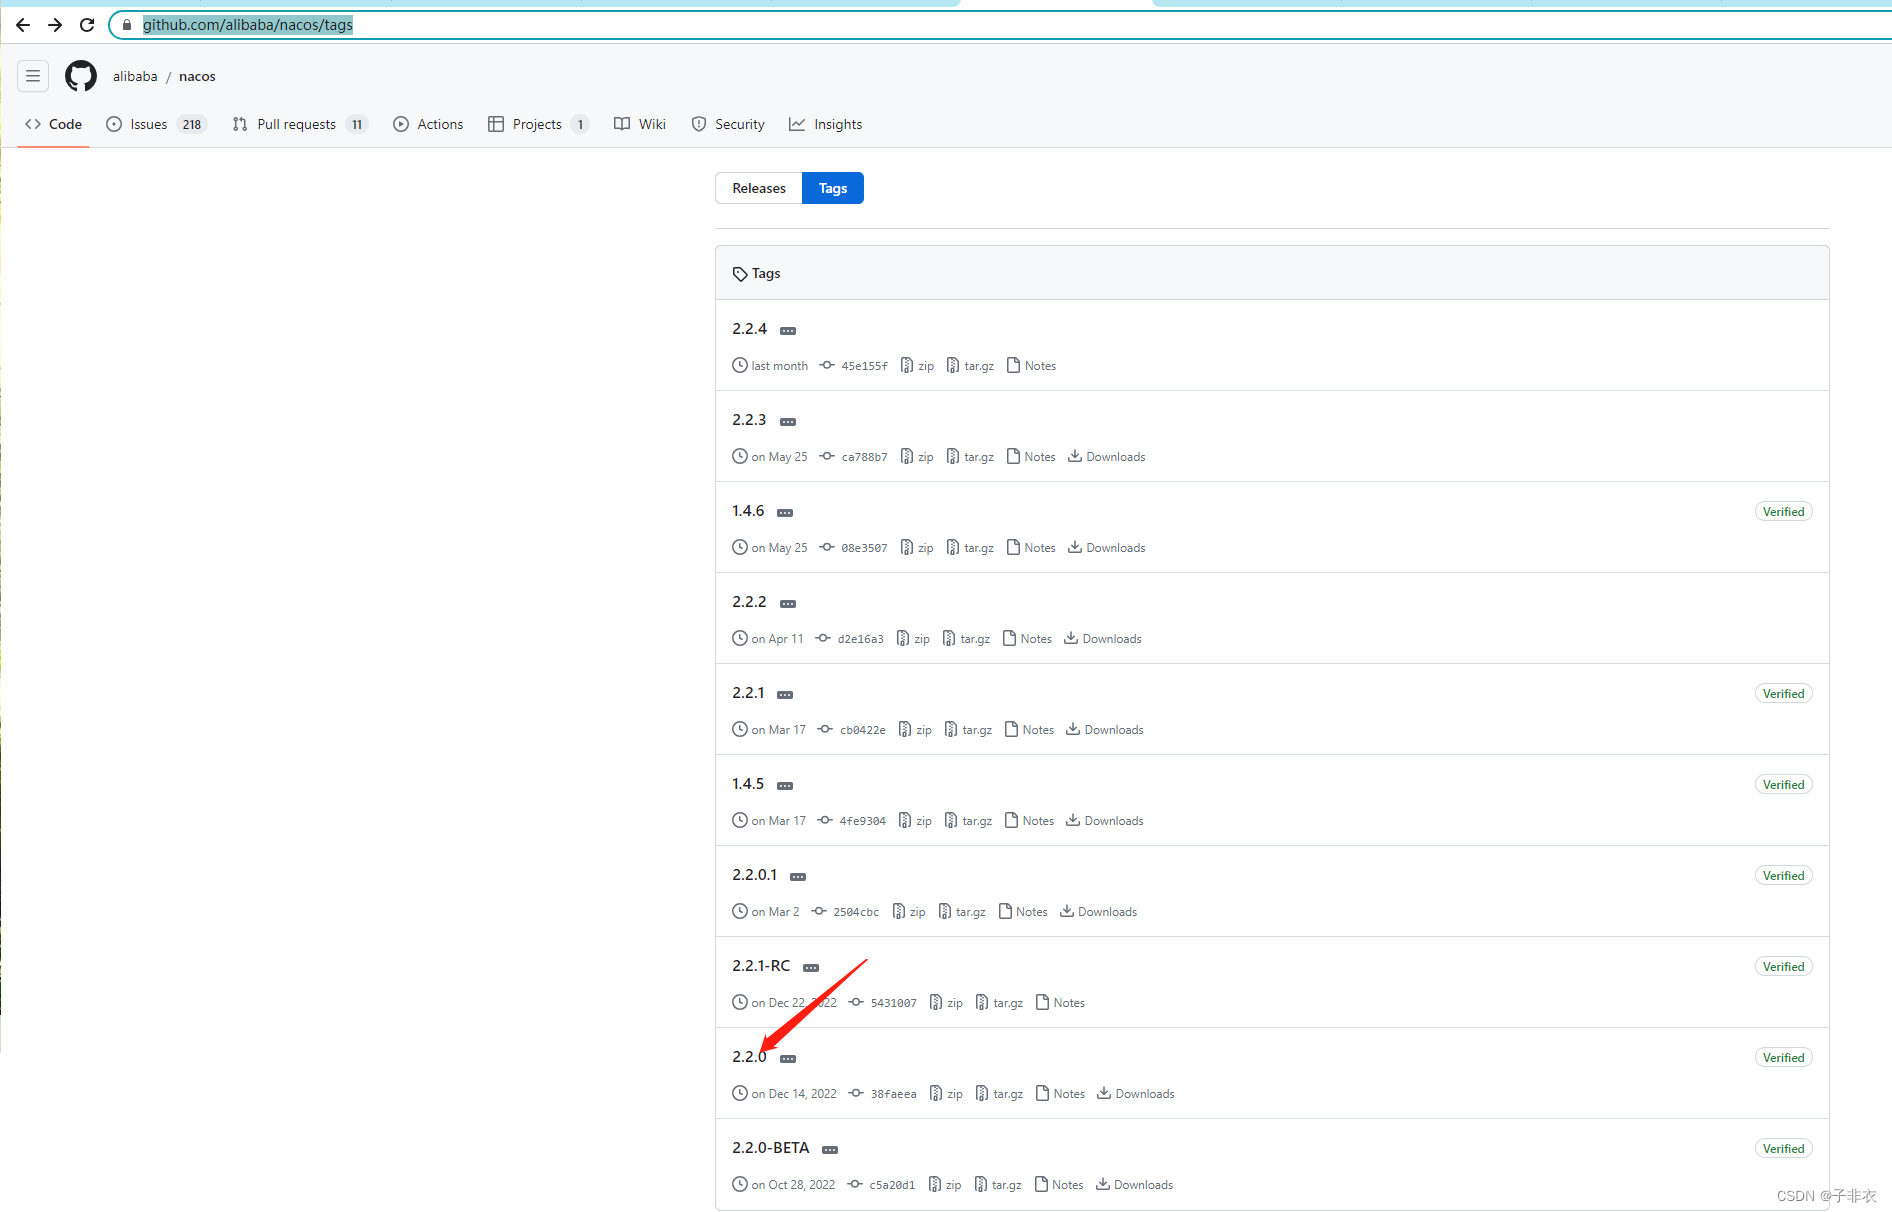This screenshot has width=1892, height=1212.
Task: Expand ellipsis details for tag 2.2.2
Action: point(788,604)
